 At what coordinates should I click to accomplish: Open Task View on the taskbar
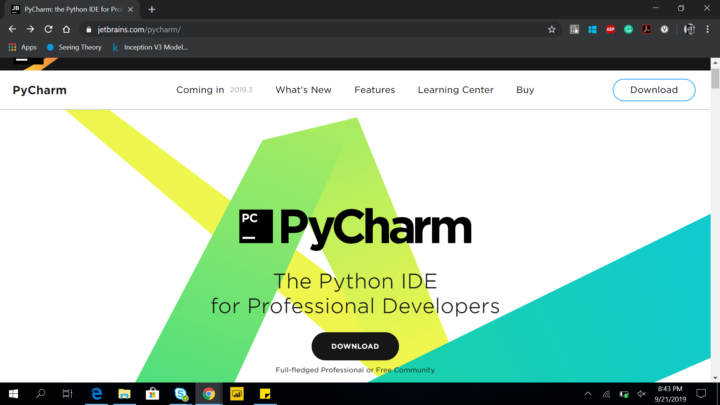coord(68,394)
